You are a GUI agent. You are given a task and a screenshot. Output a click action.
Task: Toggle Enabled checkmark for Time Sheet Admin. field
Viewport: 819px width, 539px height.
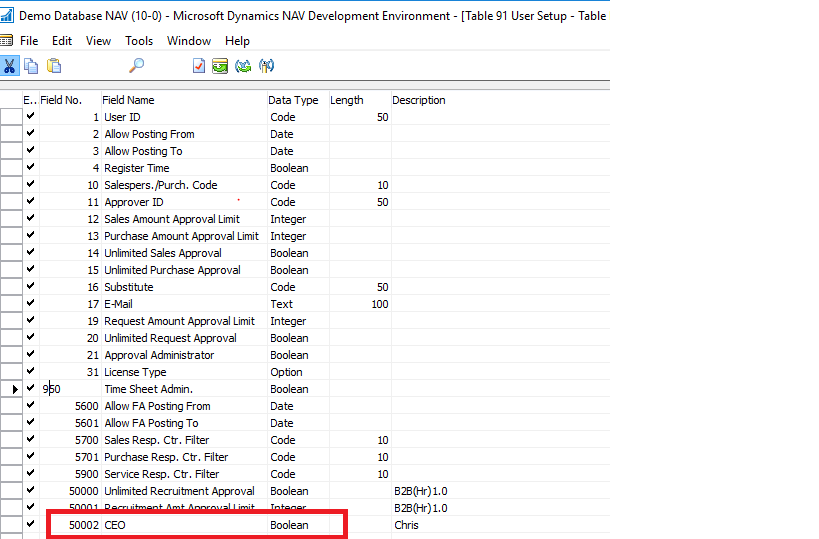click(30, 388)
